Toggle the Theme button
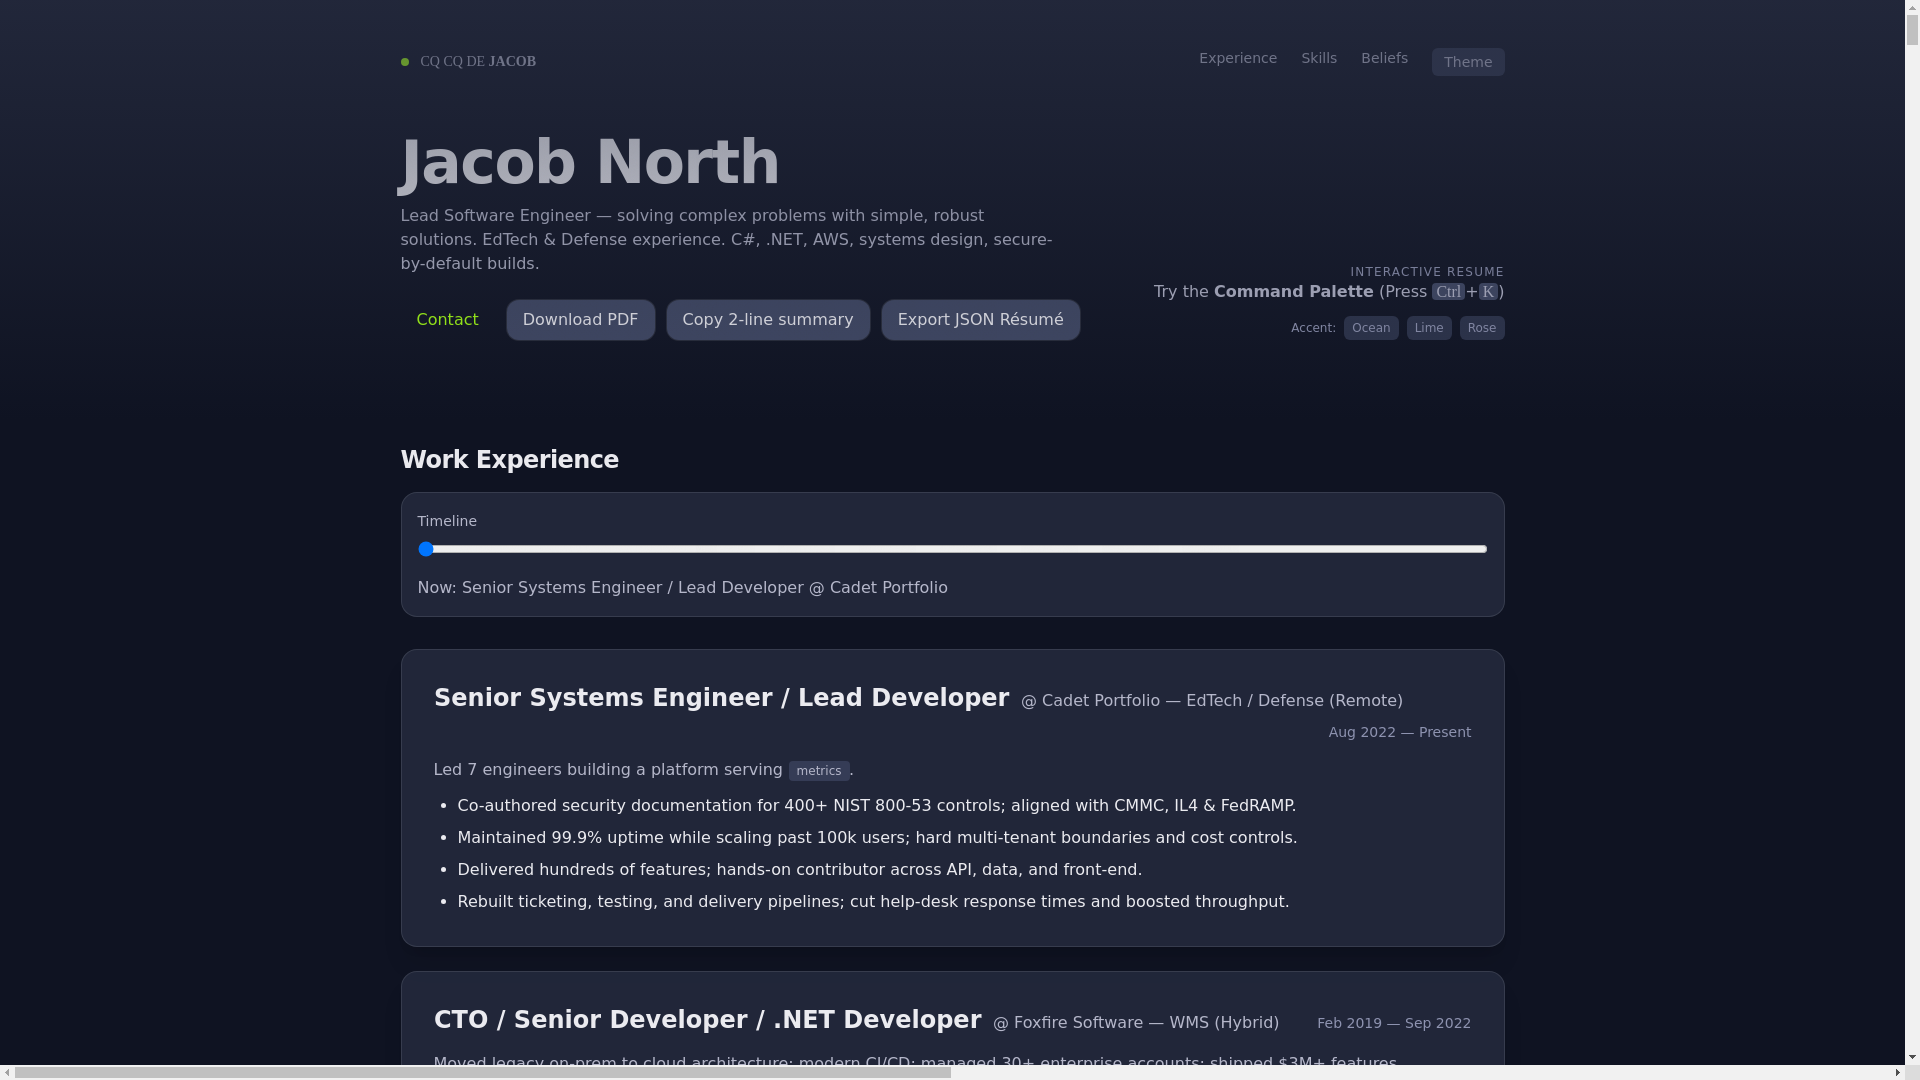Viewport: 1920px width, 1080px height. [1467, 62]
